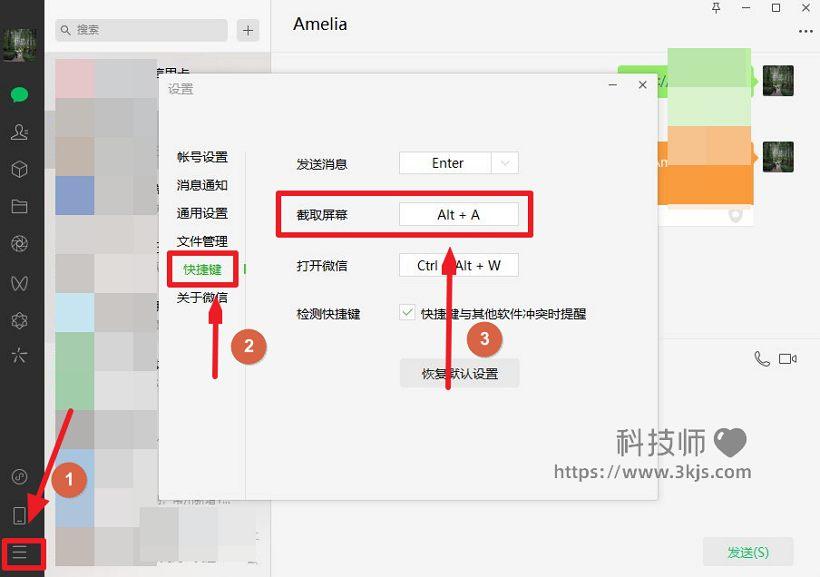Click the 恢复默认设置 button
Image resolution: width=820 pixels, height=577 pixels.
coord(459,374)
